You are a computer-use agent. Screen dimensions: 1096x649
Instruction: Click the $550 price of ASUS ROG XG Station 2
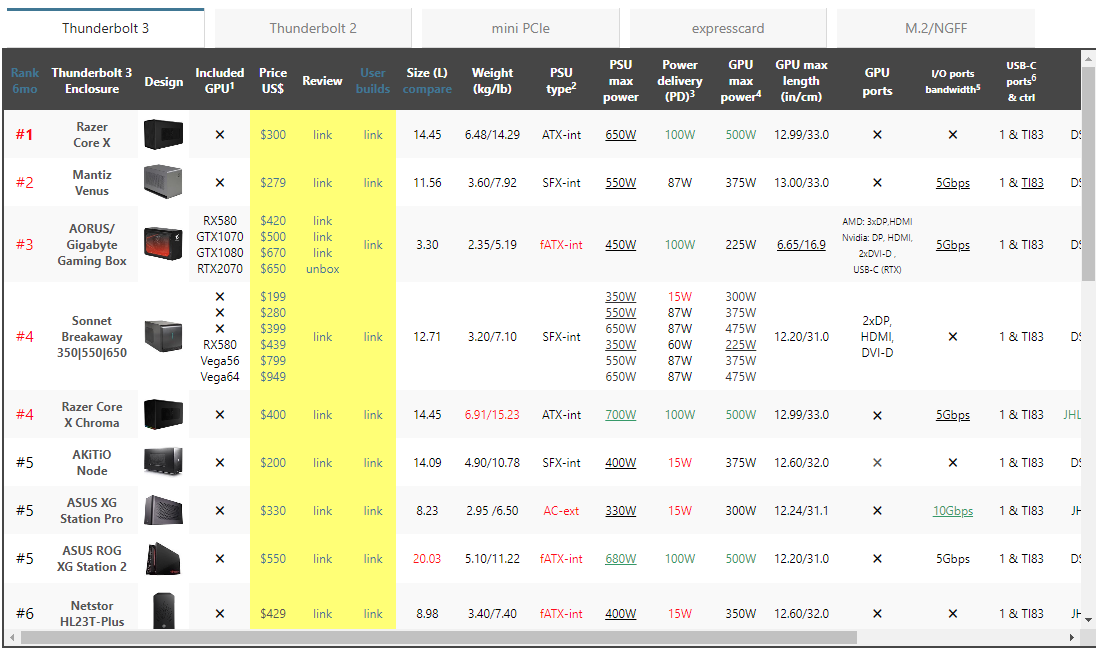coord(273,559)
